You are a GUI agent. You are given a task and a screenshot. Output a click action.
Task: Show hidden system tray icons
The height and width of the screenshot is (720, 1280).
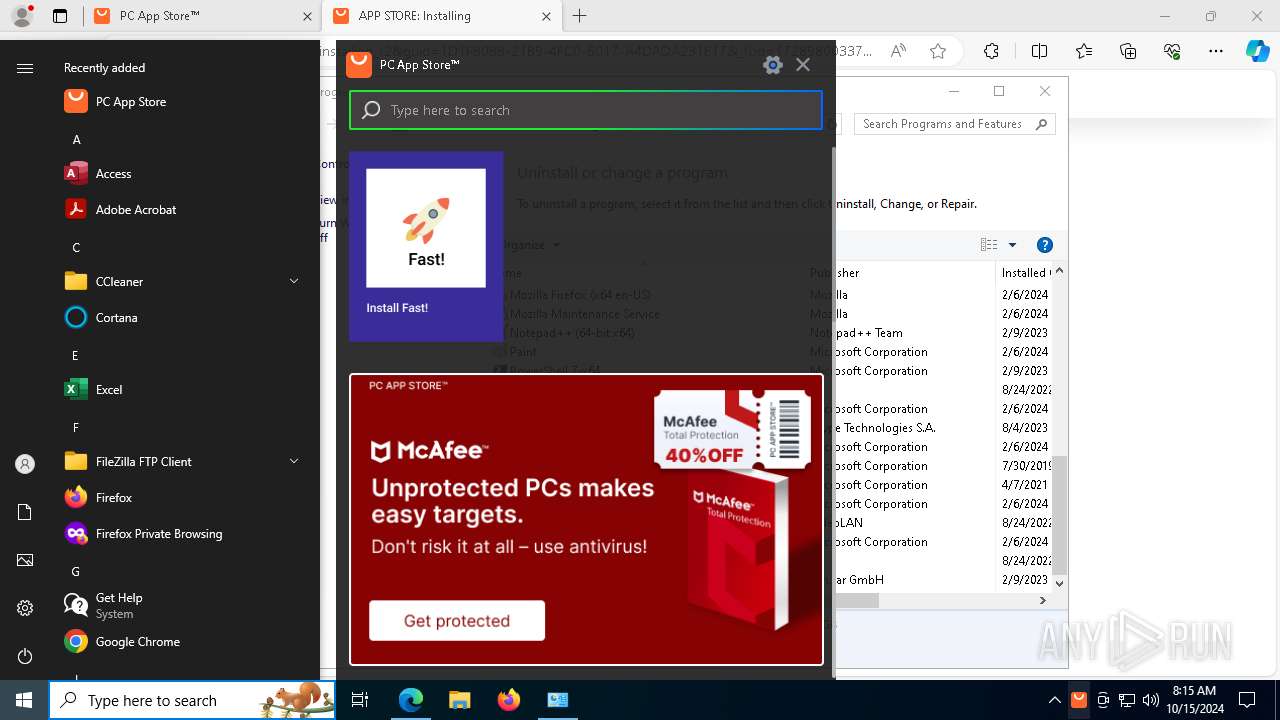click(x=1054, y=700)
